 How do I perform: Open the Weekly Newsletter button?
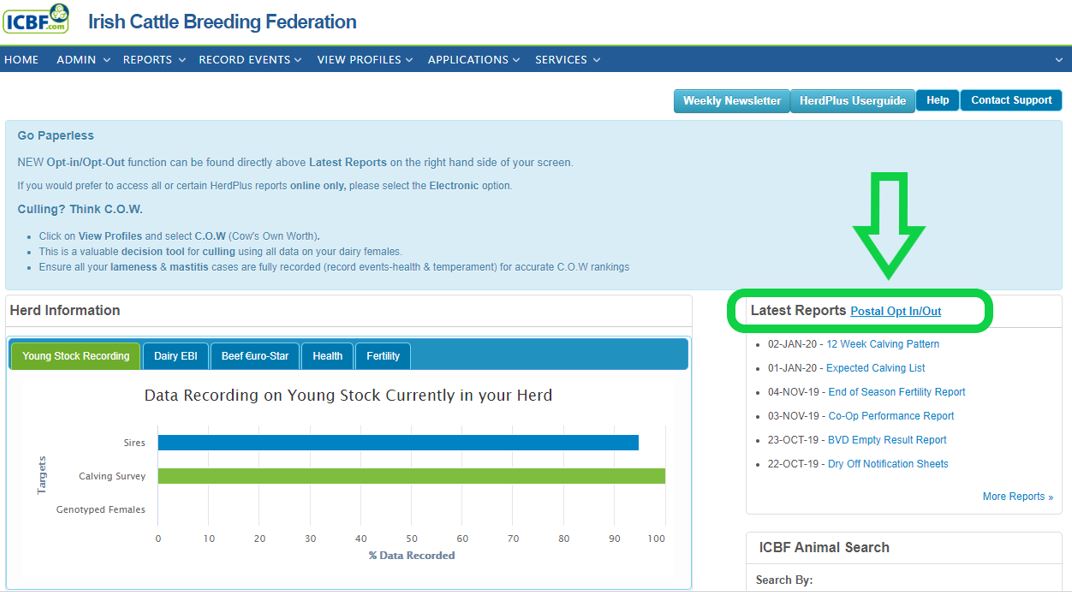[732, 100]
